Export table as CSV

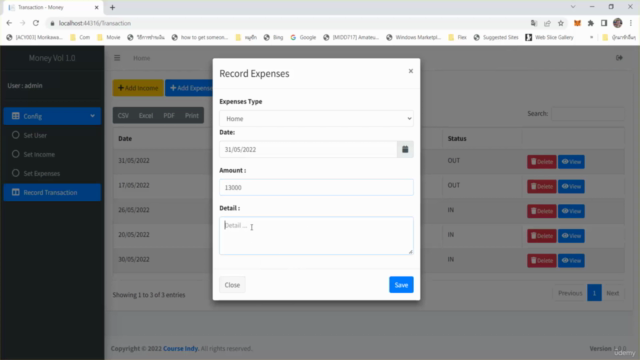pos(123,116)
